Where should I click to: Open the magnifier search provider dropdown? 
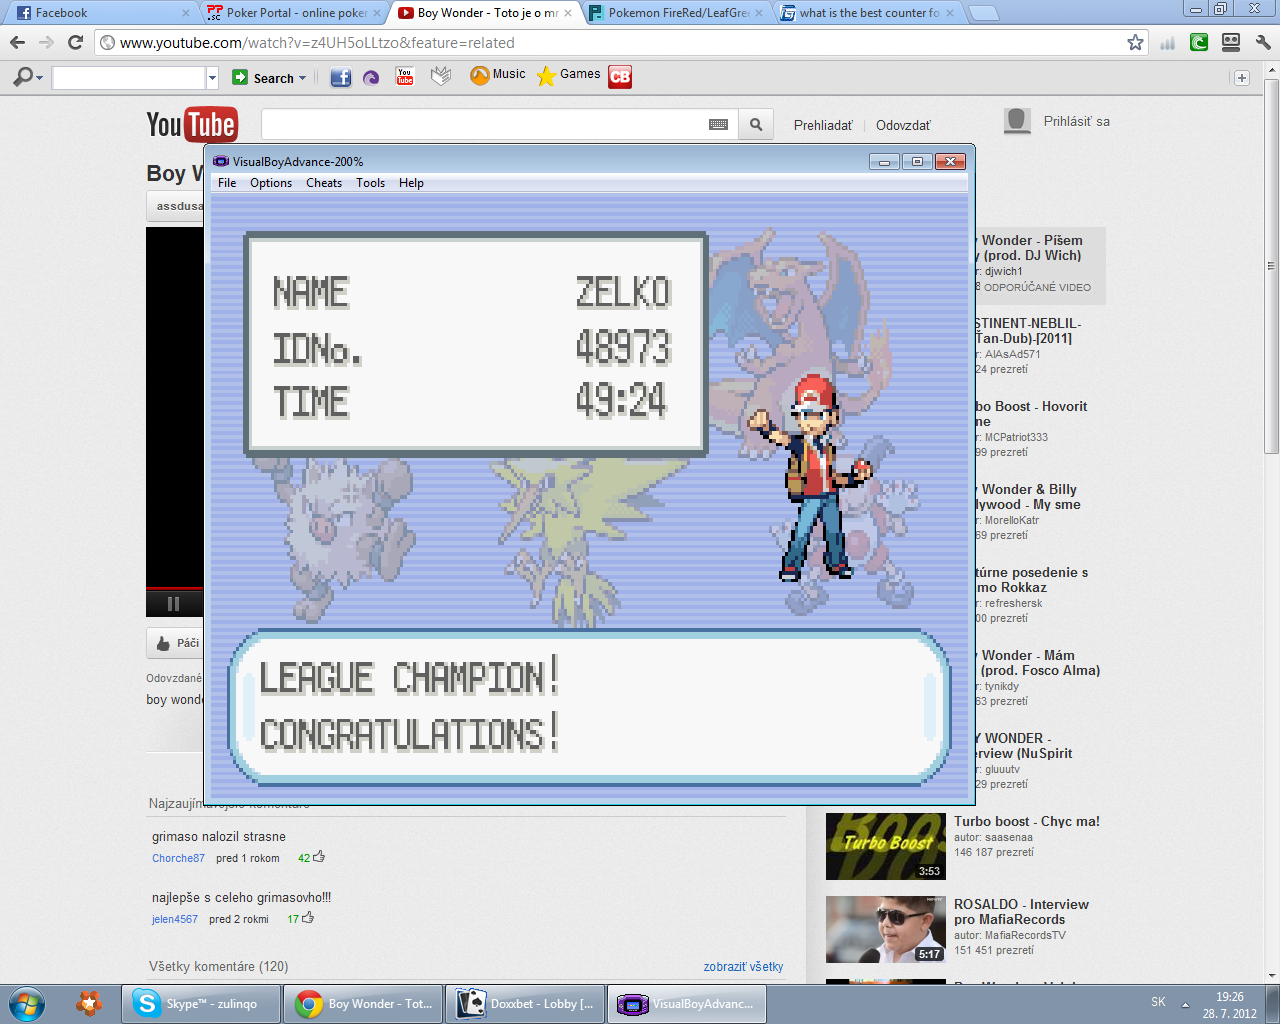point(28,77)
